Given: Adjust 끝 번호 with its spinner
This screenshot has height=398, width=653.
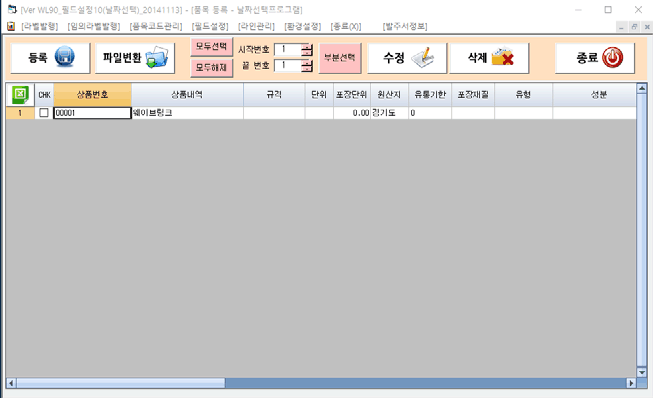Looking at the screenshot, I should pyautogui.click(x=307, y=66).
